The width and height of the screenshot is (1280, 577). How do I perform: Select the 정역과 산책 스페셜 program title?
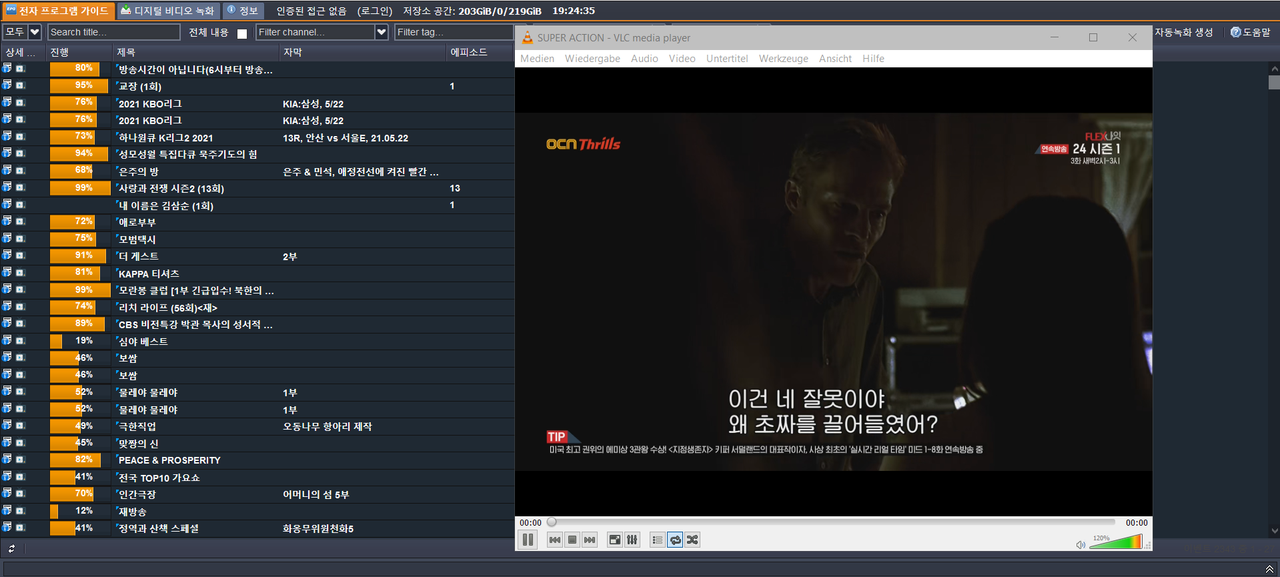(159, 527)
